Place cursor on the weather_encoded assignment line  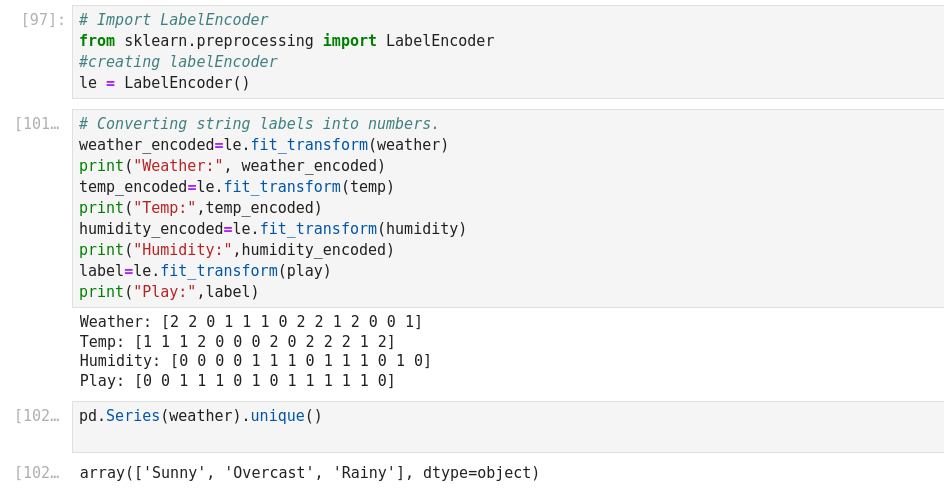click(x=263, y=145)
